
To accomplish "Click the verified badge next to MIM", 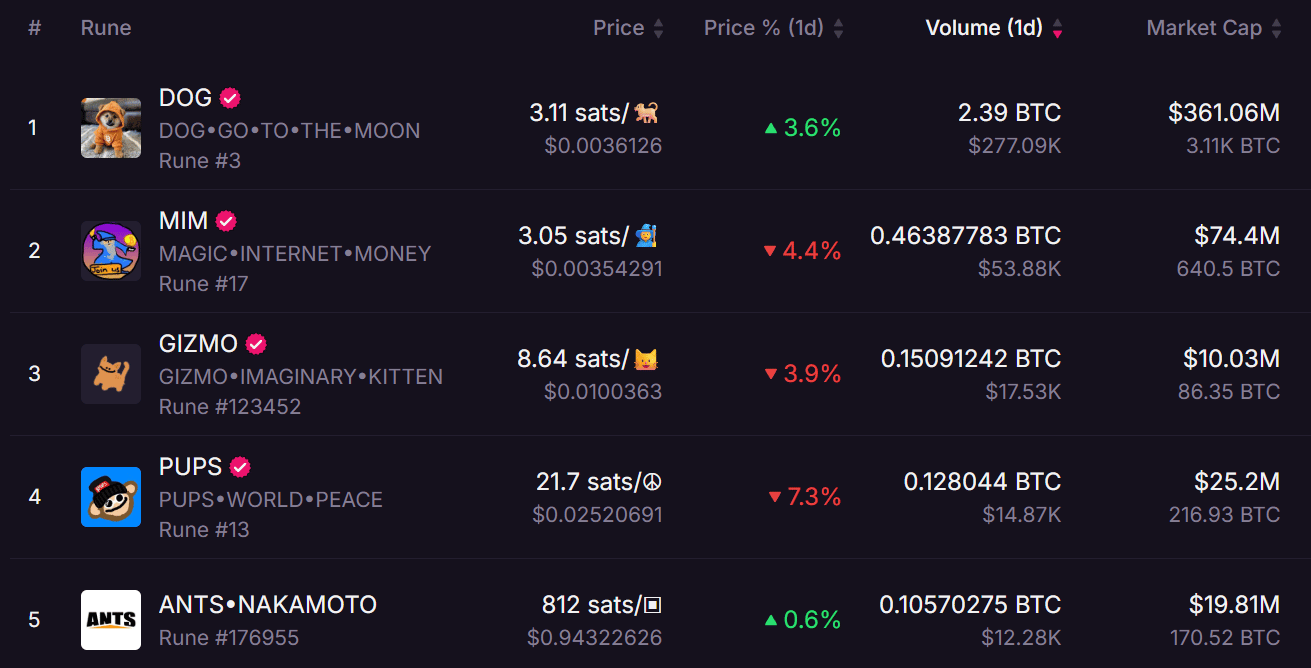I will (x=226, y=221).
